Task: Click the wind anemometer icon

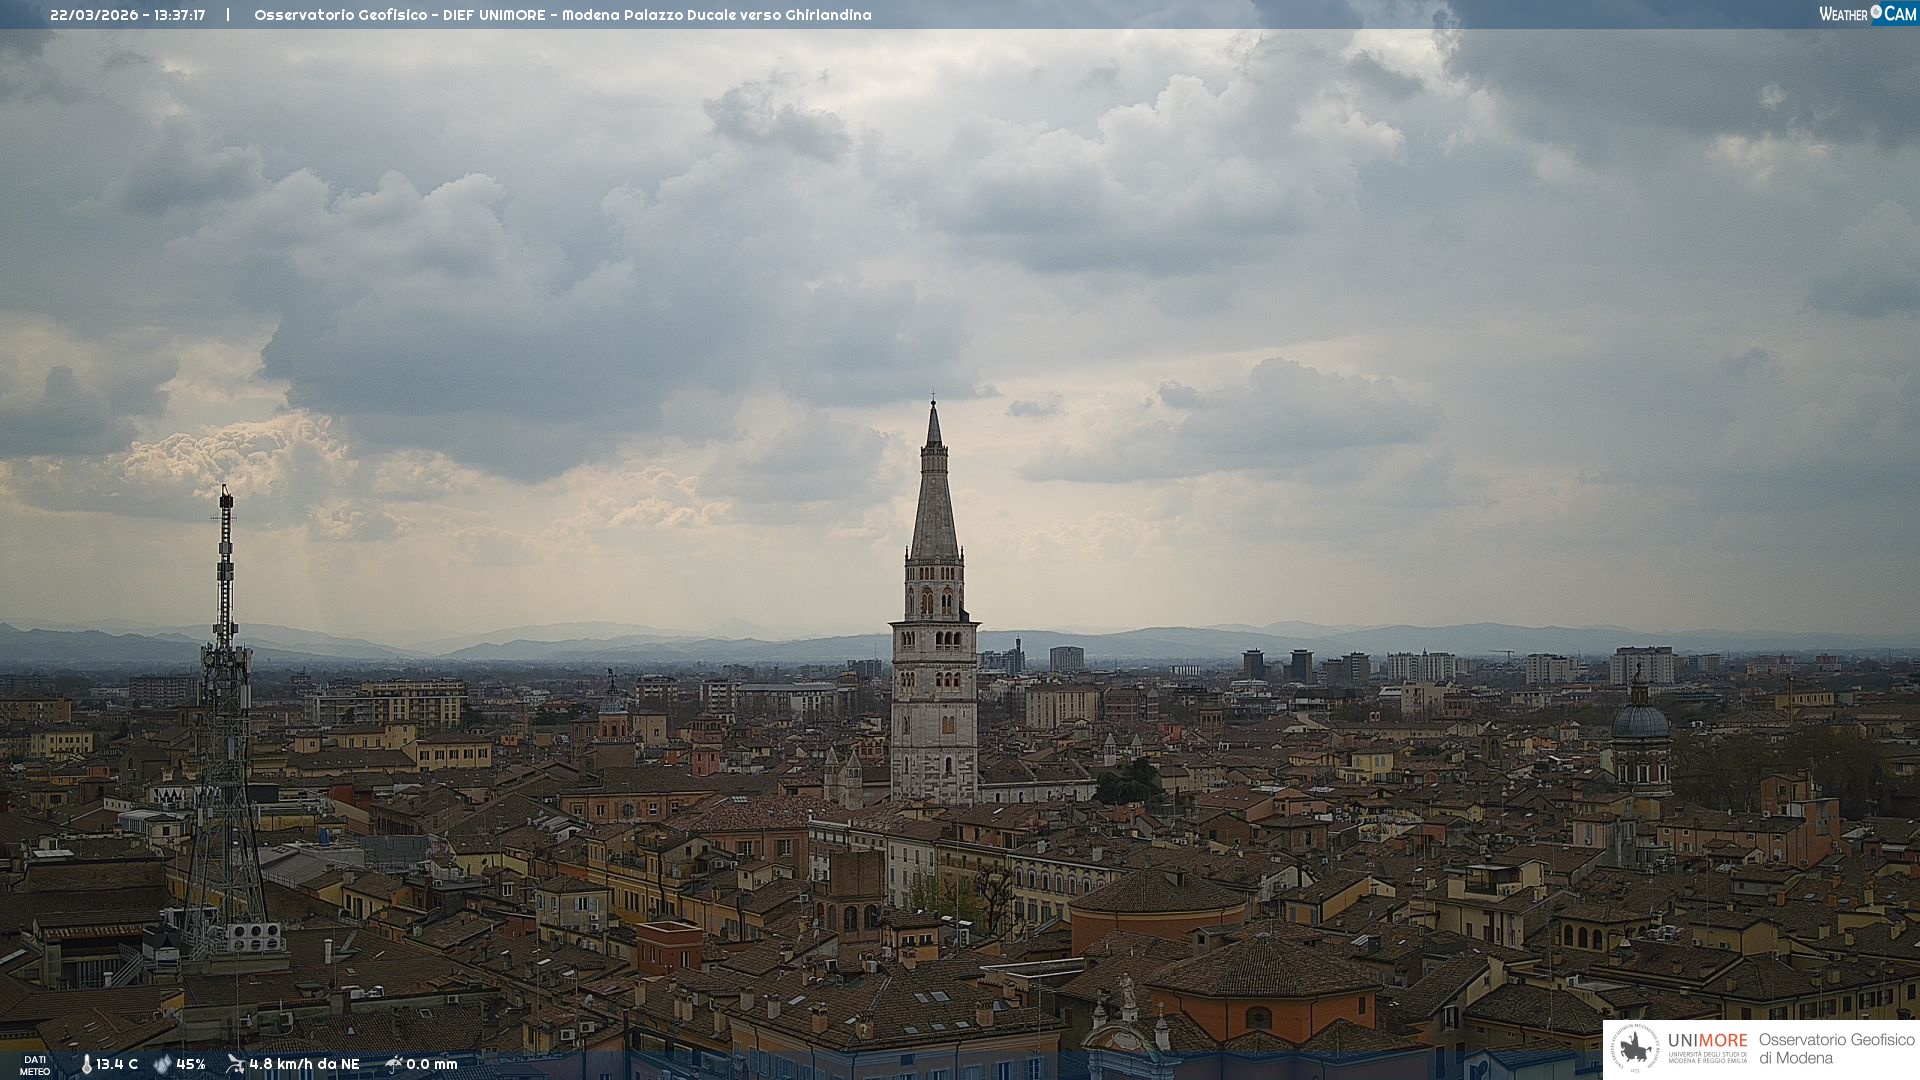Action: pos(235,1064)
